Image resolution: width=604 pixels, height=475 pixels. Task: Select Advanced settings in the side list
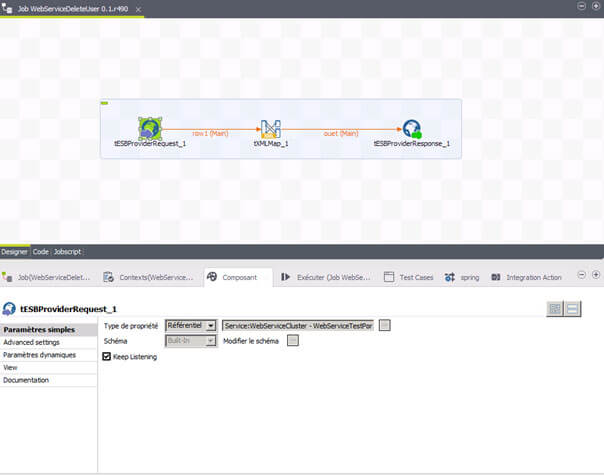pos(49,342)
